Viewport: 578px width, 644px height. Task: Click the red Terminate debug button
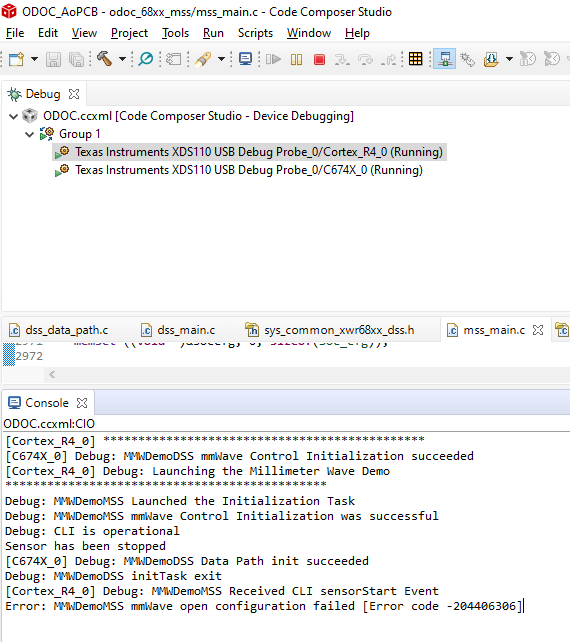(319, 60)
